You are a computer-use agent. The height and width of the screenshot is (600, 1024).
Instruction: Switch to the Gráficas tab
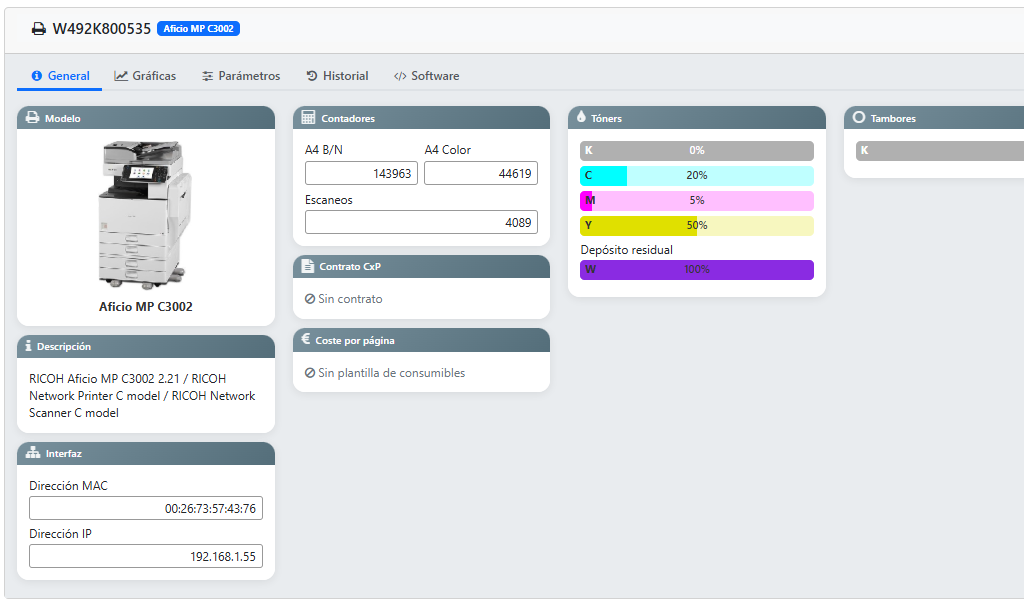coord(145,76)
